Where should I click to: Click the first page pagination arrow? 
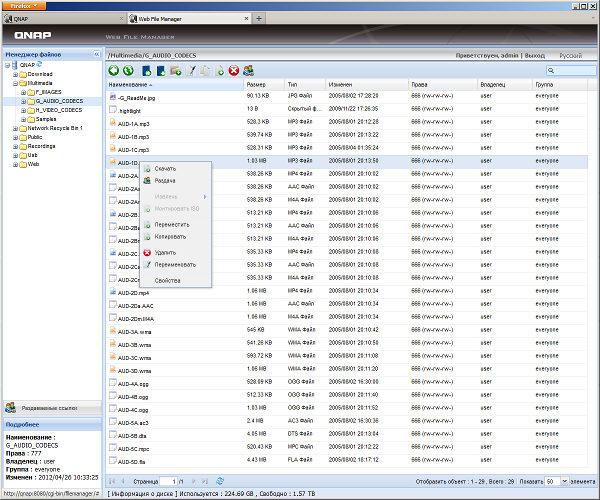coord(112,481)
